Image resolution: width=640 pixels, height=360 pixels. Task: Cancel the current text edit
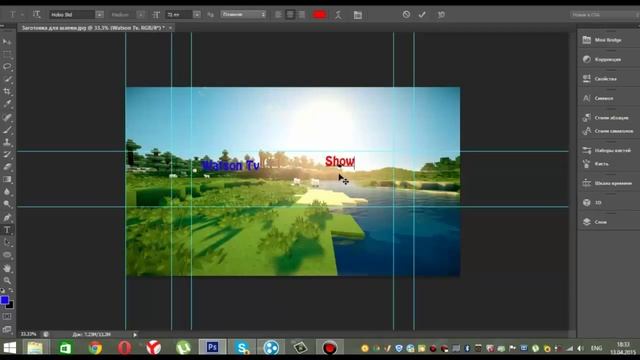coord(406,15)
